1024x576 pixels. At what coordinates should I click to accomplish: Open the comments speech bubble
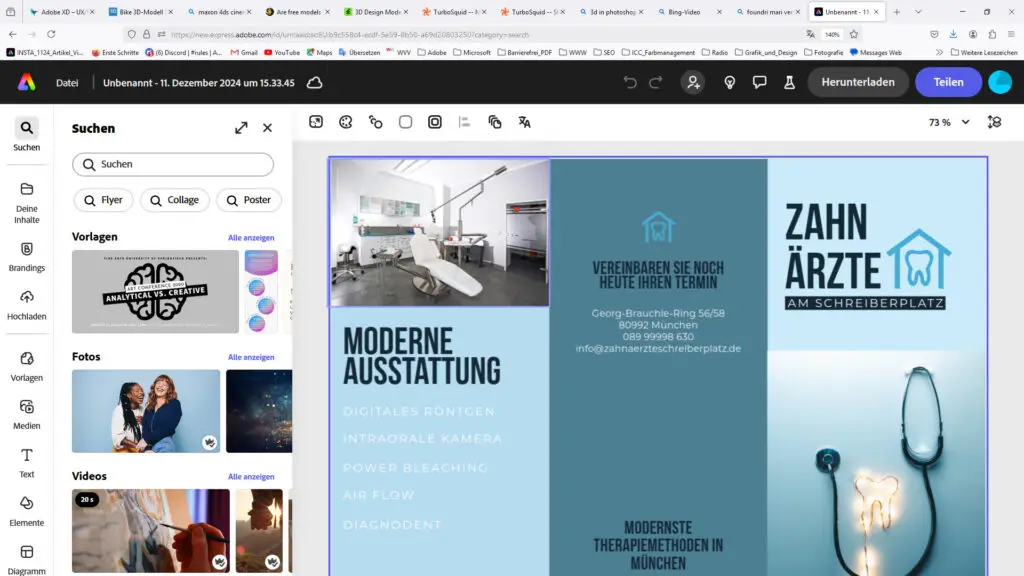760,82
